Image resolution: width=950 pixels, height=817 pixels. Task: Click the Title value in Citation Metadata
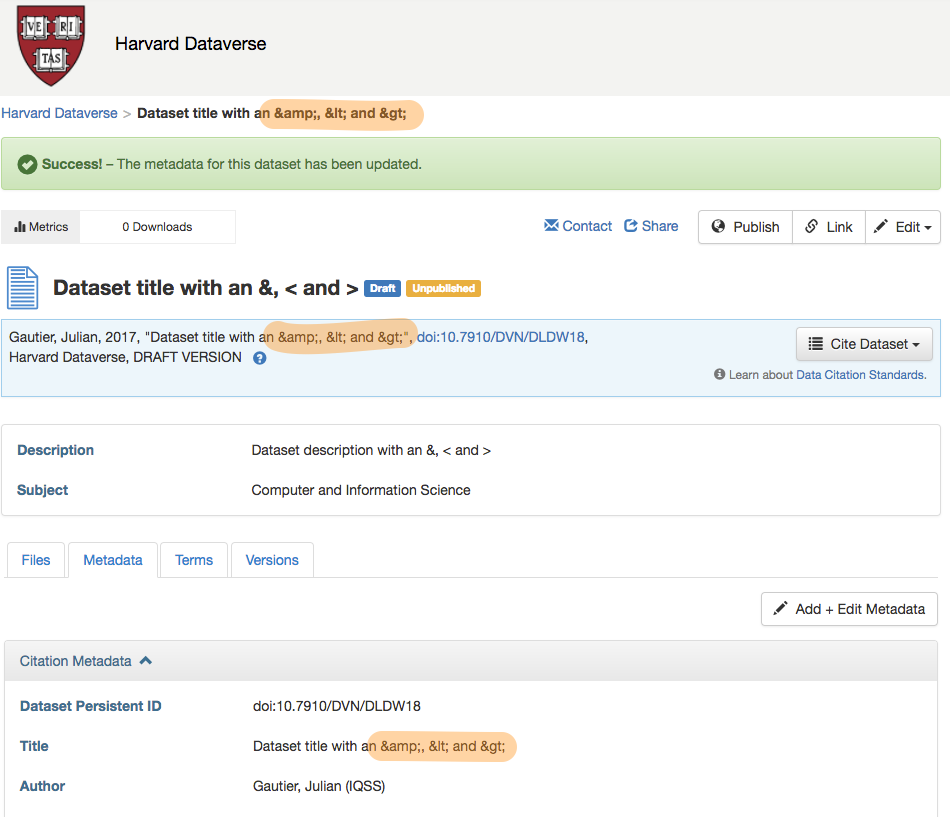click(x=379, y=746)
